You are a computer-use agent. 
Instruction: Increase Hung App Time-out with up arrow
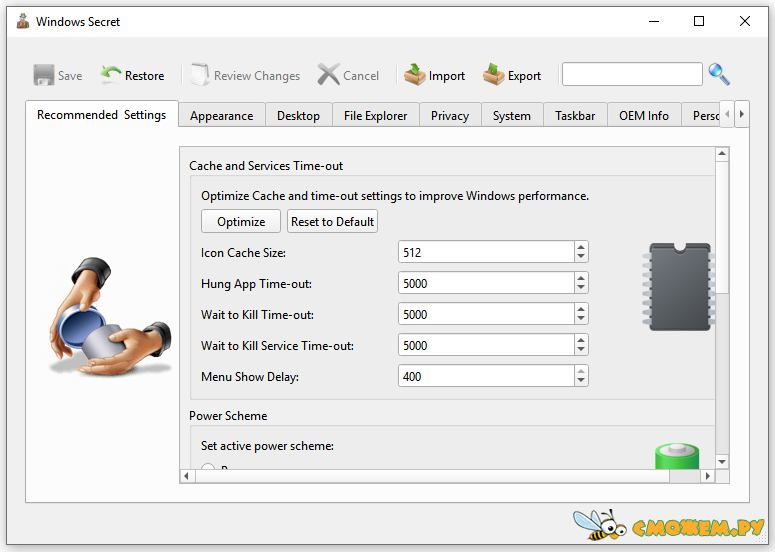pos(581,278)
